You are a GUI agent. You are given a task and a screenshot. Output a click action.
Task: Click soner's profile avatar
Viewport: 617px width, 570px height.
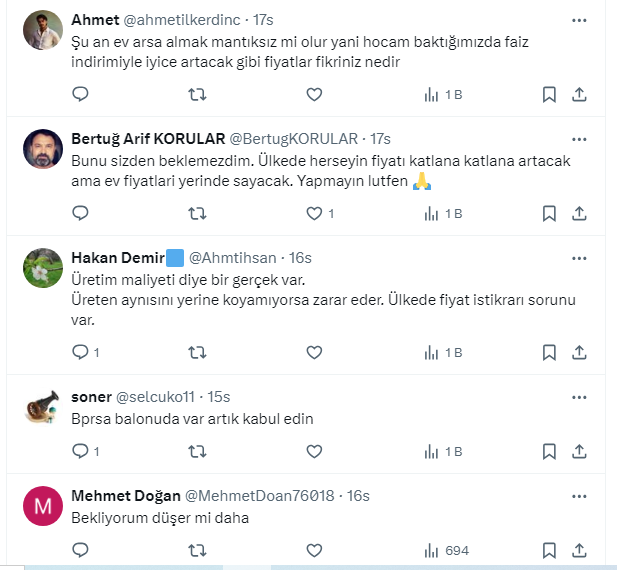(x=43, y=407)
